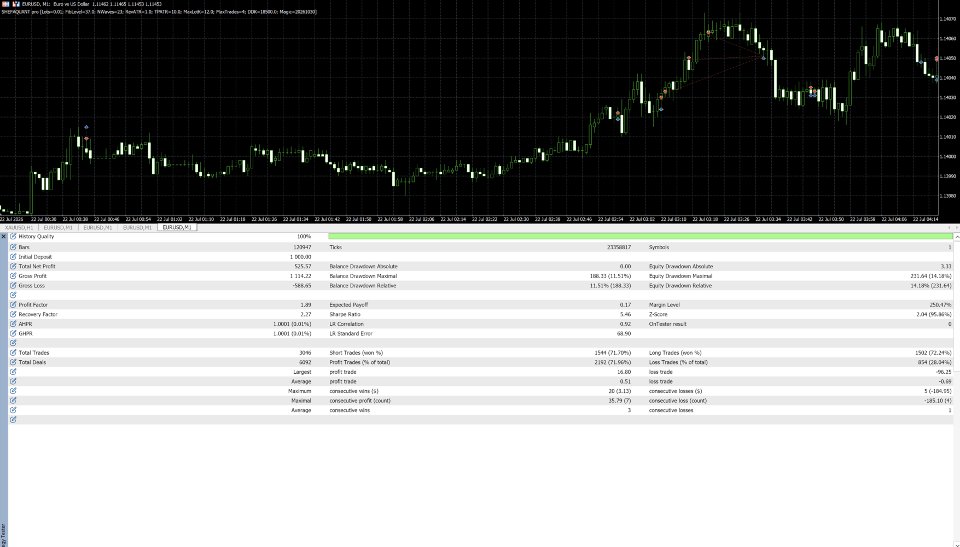Click the Total Net Profit value 525.57

coord(303,266)
